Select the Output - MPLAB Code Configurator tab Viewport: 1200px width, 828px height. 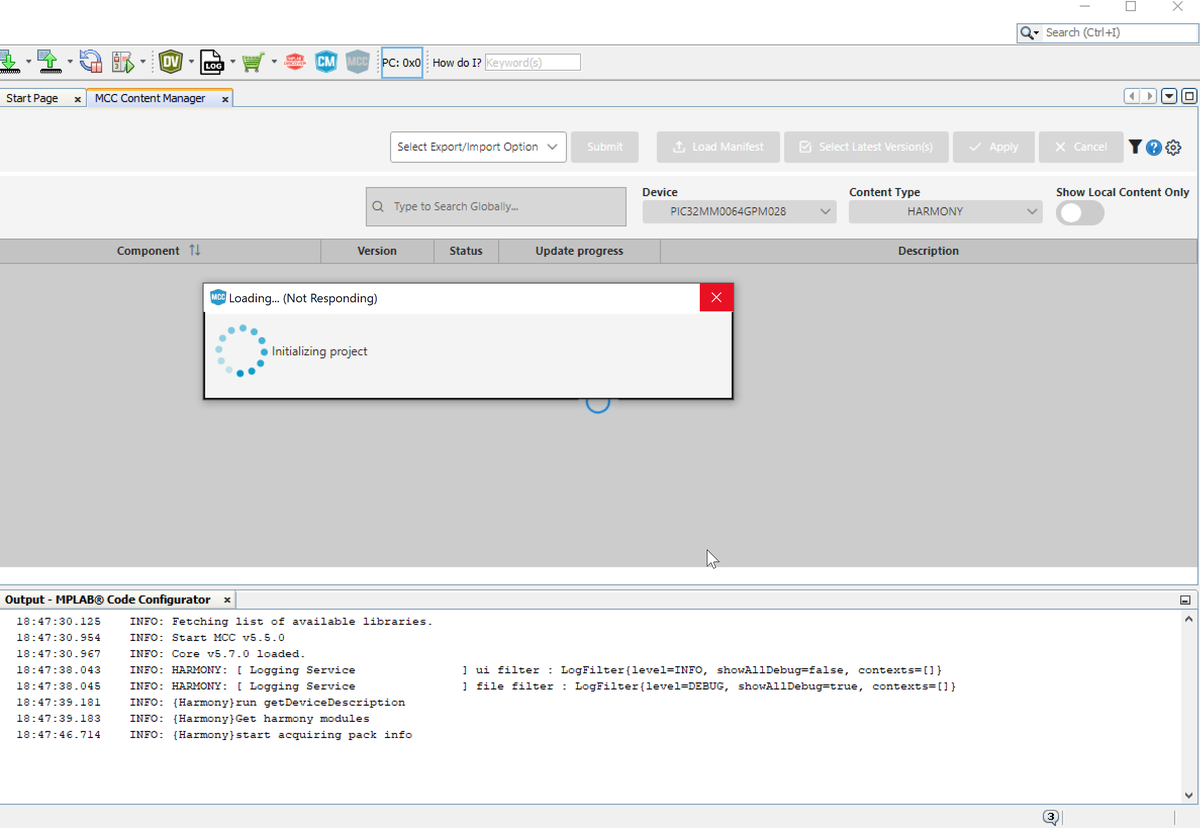point(108,600)
